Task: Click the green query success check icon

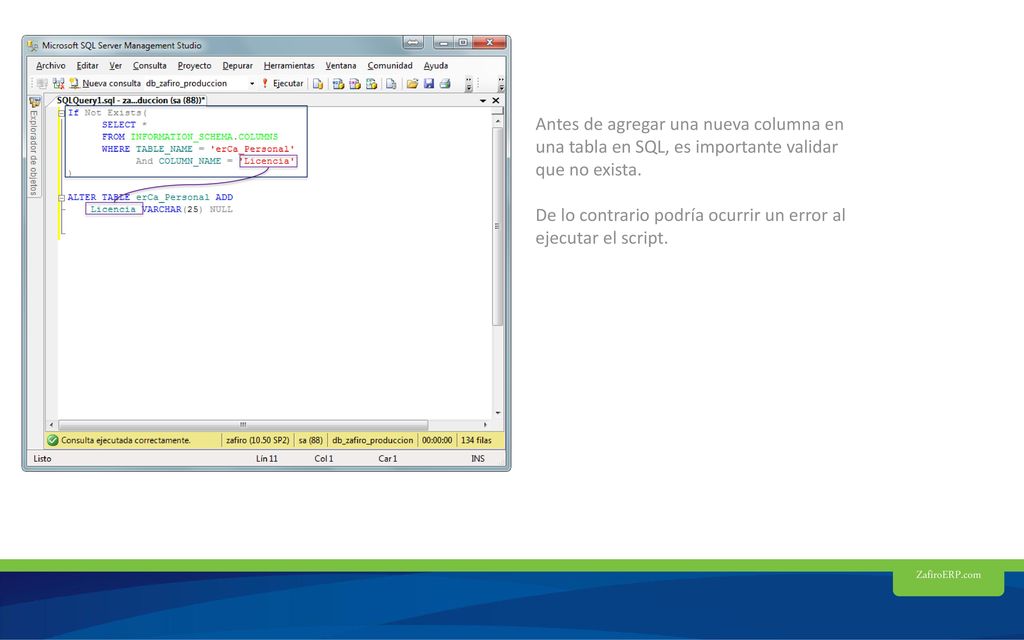Action: (x=53, y=440)
